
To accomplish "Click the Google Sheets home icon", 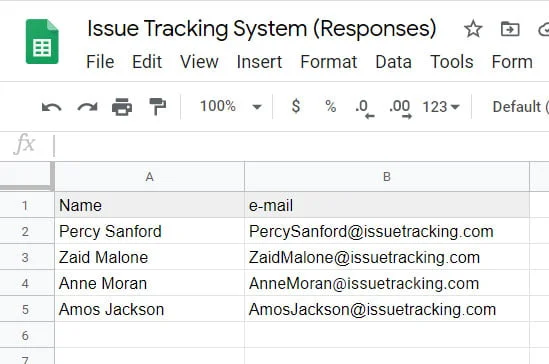I will pyautogui.click(x=42, y=42).
